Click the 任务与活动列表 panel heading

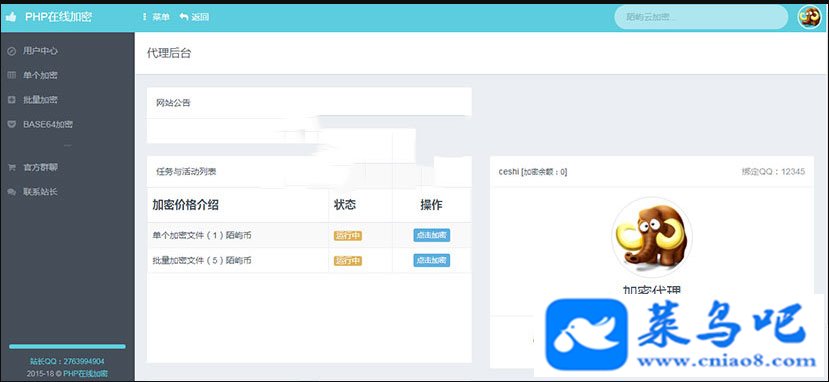click(x=186, y=172)
